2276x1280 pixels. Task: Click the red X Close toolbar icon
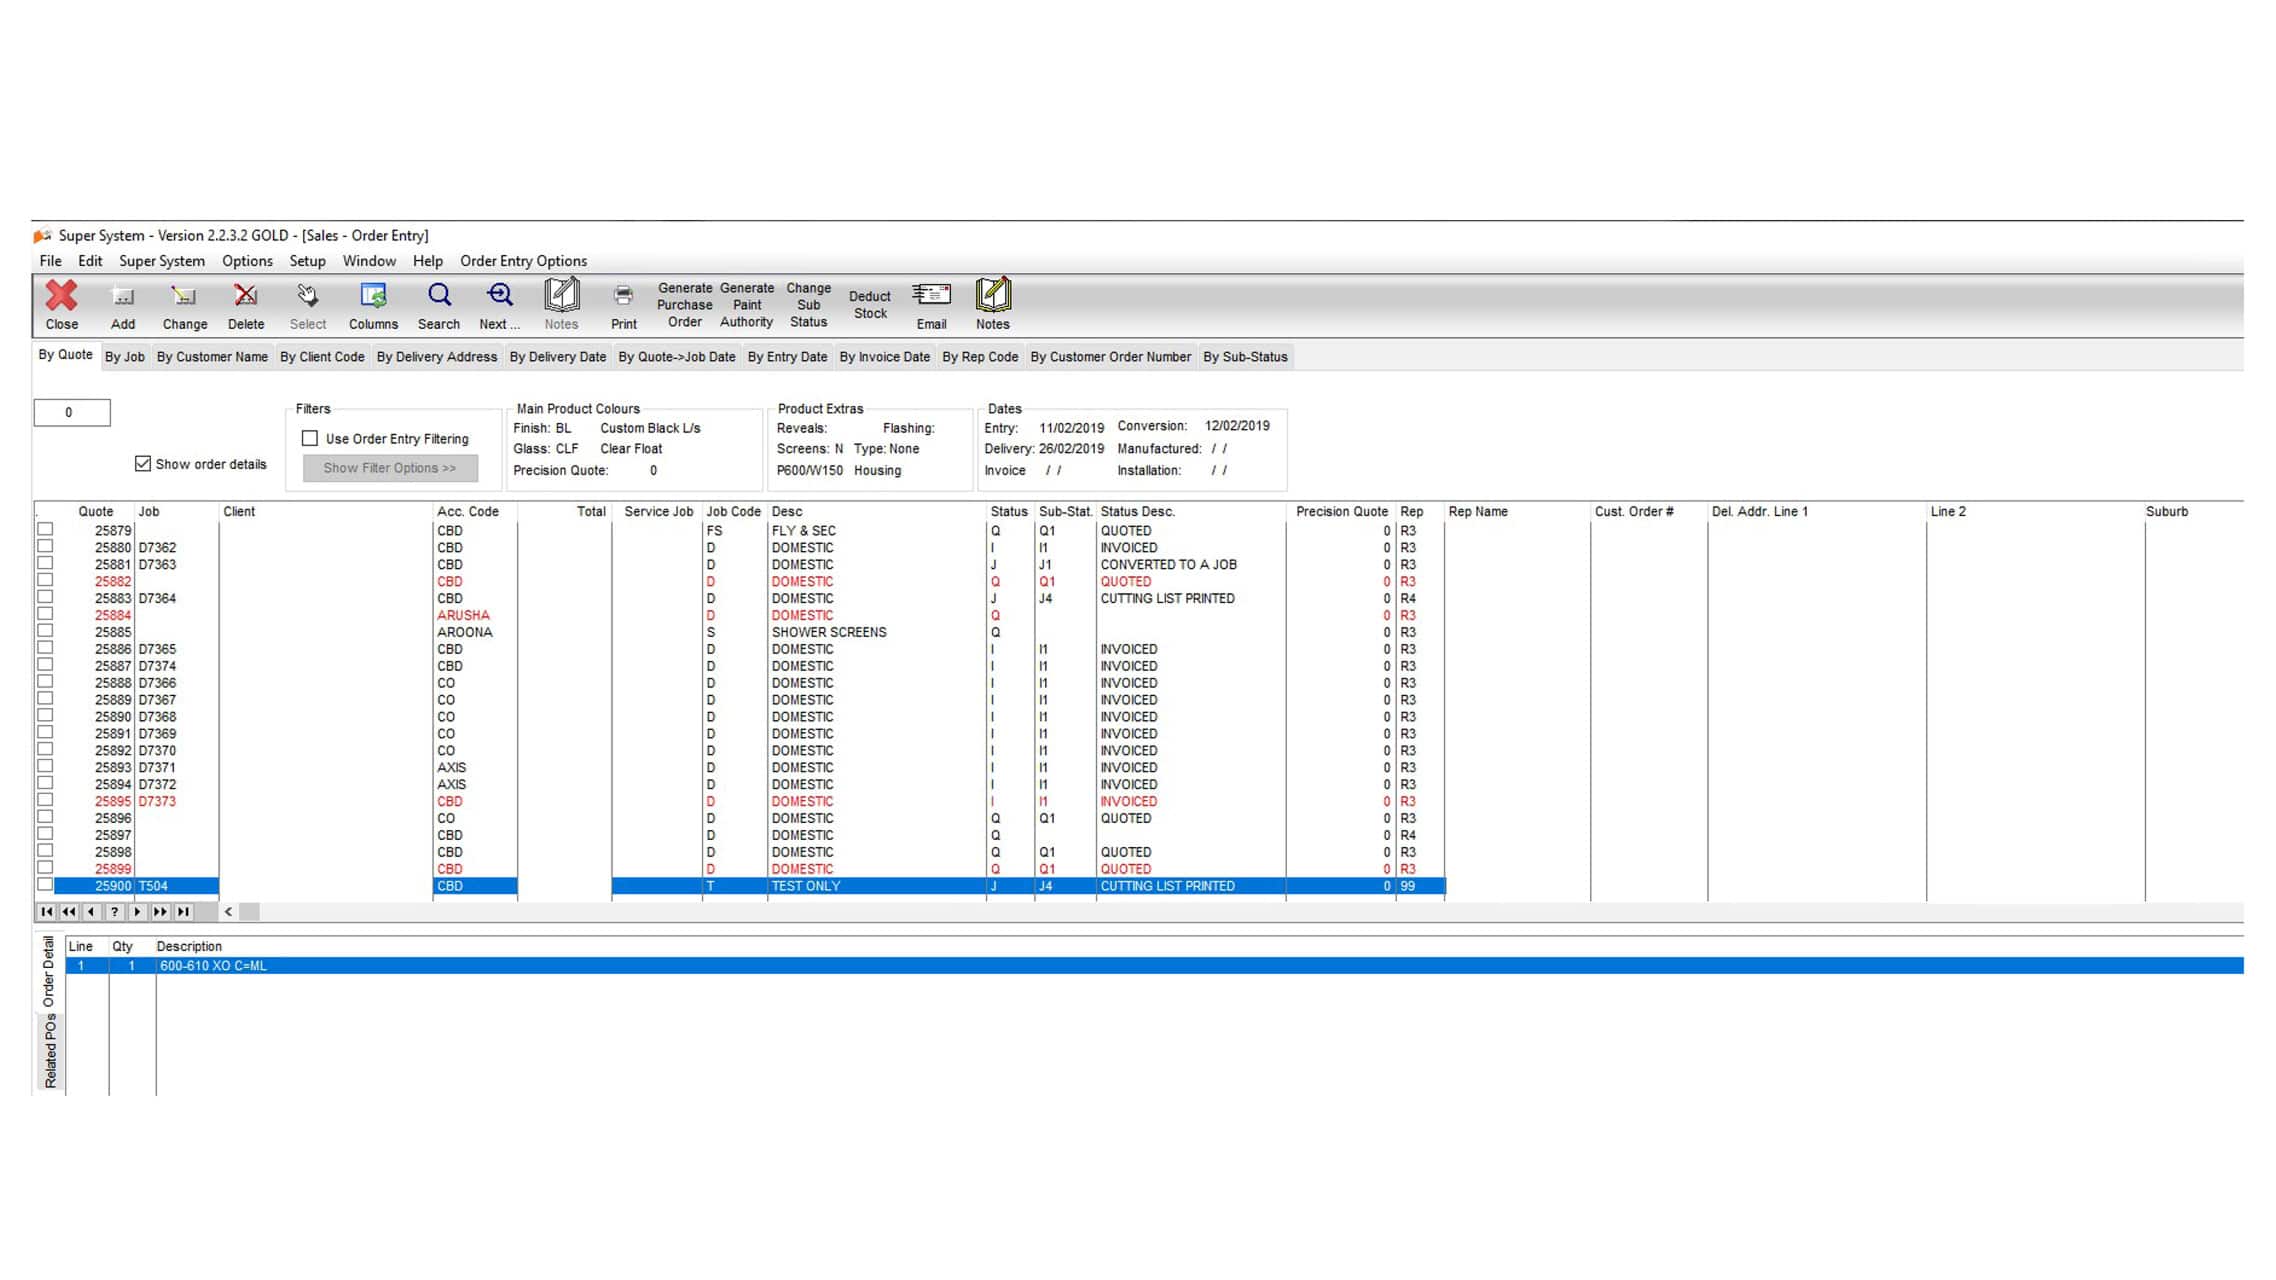click(61, 295)
